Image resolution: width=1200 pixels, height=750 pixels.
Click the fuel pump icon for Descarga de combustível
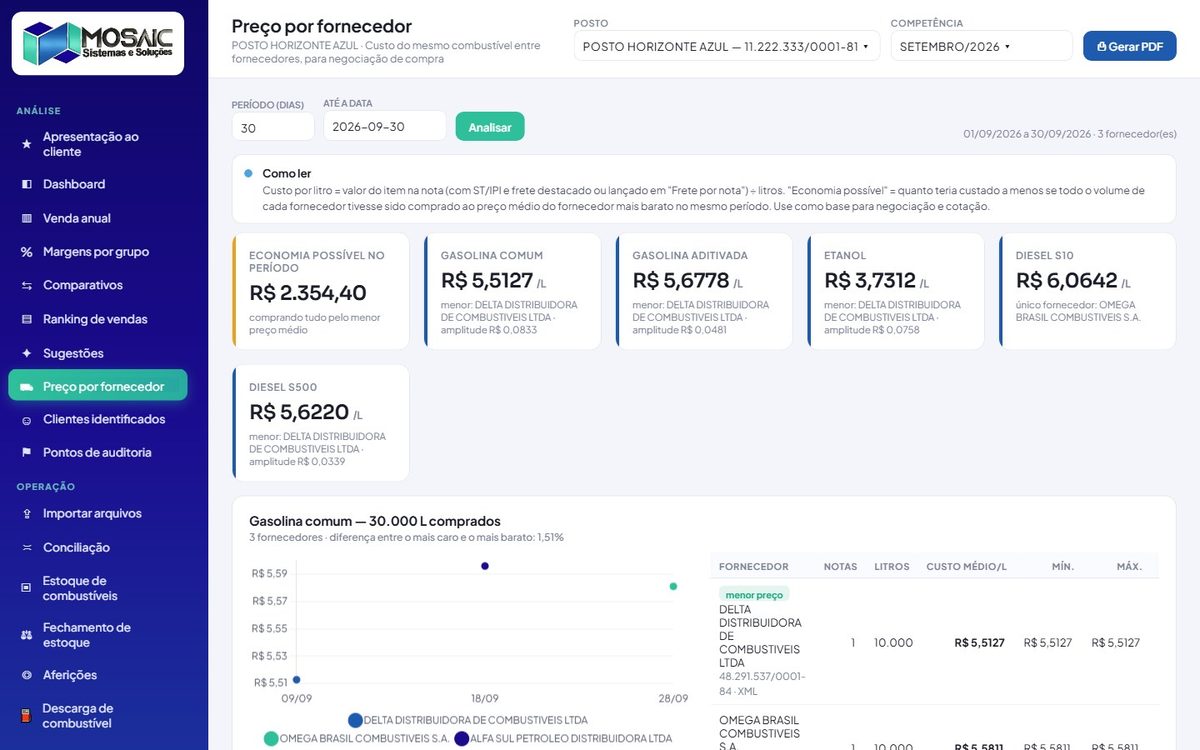[x=27, y=716]
